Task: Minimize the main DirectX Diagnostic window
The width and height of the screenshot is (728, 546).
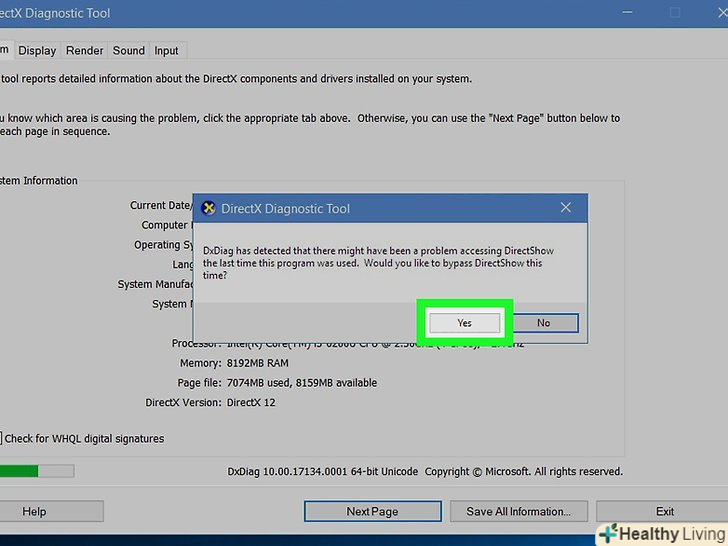Action: tap(628, 12)
